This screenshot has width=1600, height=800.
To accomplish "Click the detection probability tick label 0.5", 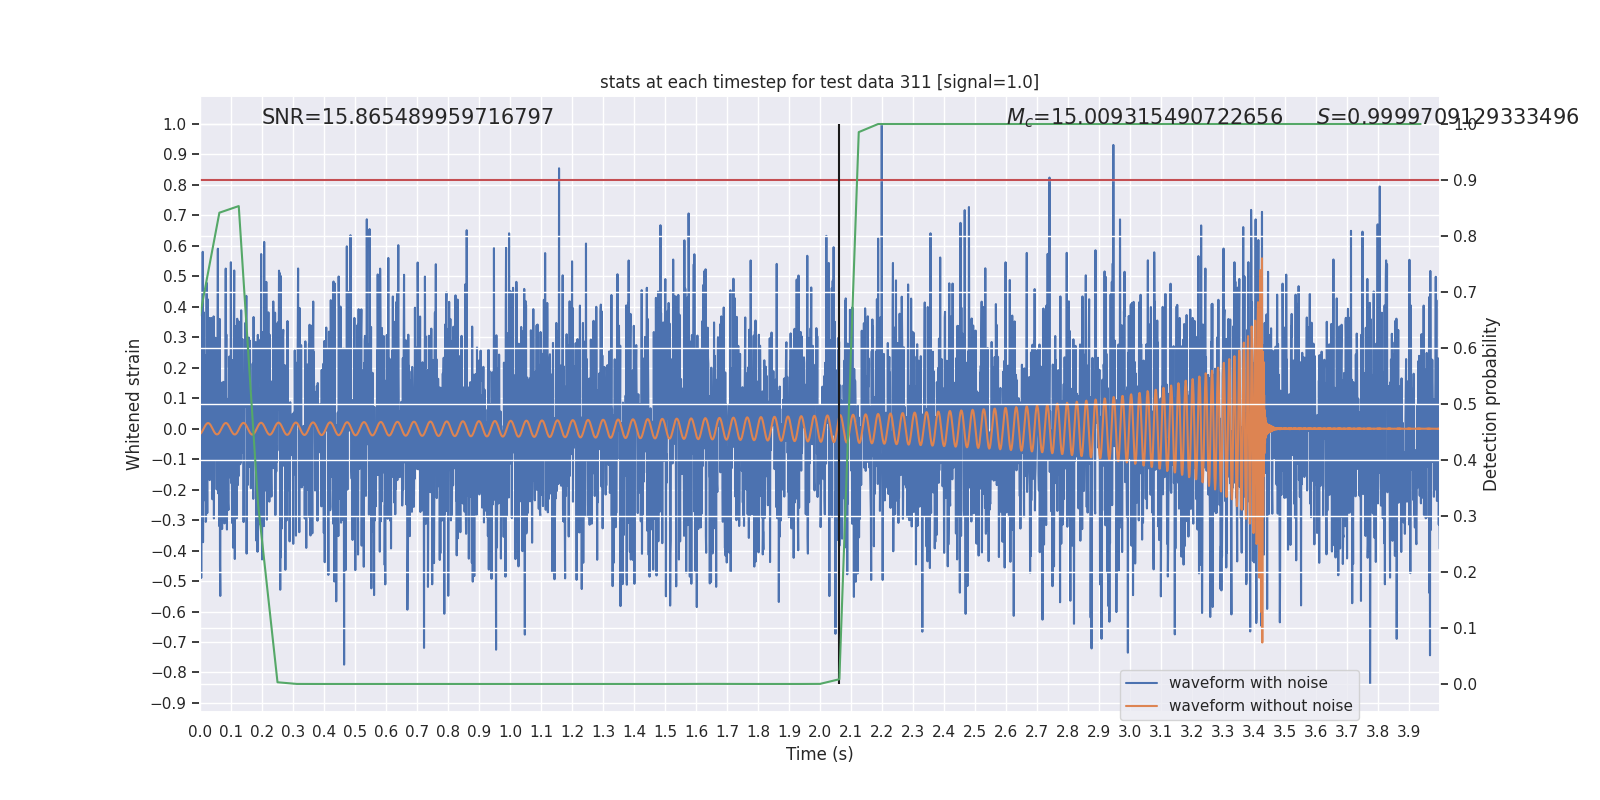I will (1465, 404).
